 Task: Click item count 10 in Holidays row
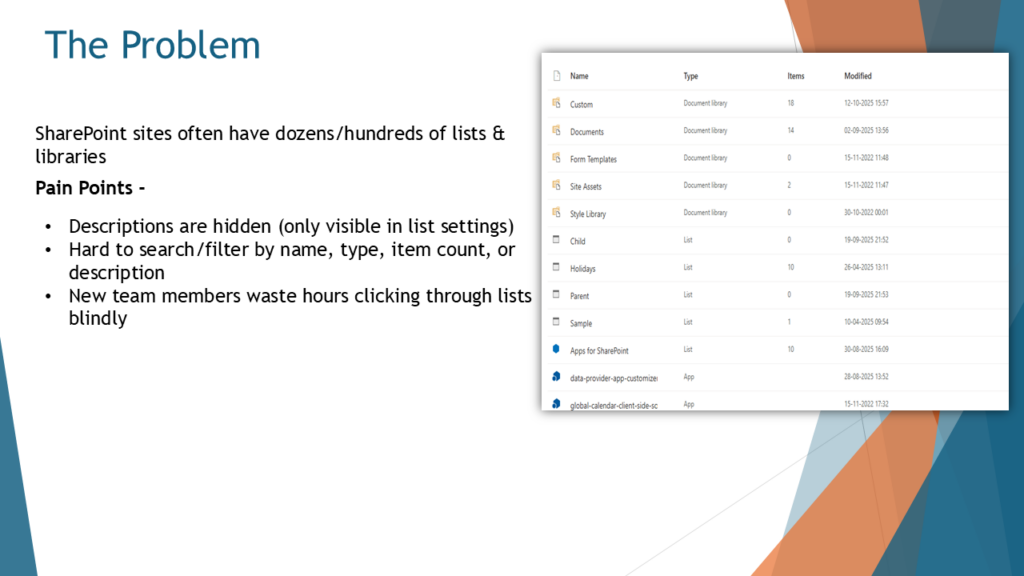[791, 268]
